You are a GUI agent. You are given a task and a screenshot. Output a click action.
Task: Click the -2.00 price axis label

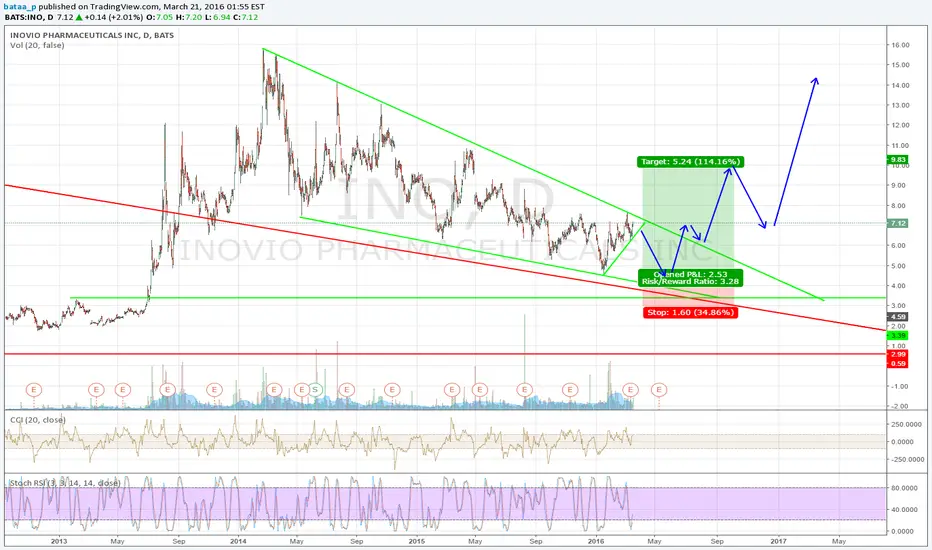coord(899,407)
